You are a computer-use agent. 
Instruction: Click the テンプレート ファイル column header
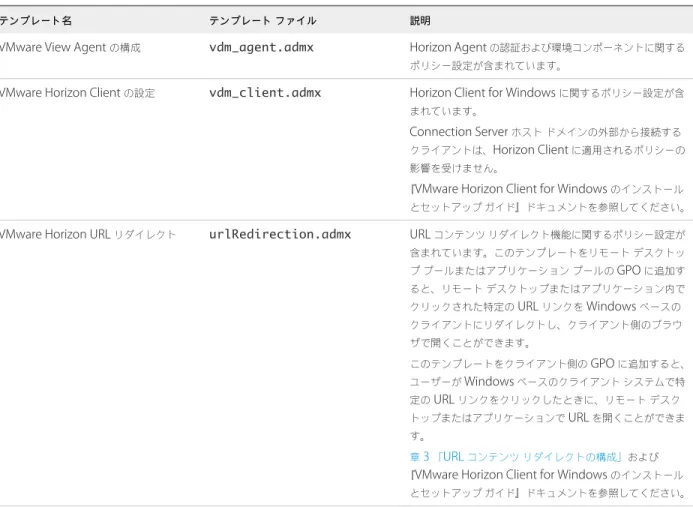263,21
